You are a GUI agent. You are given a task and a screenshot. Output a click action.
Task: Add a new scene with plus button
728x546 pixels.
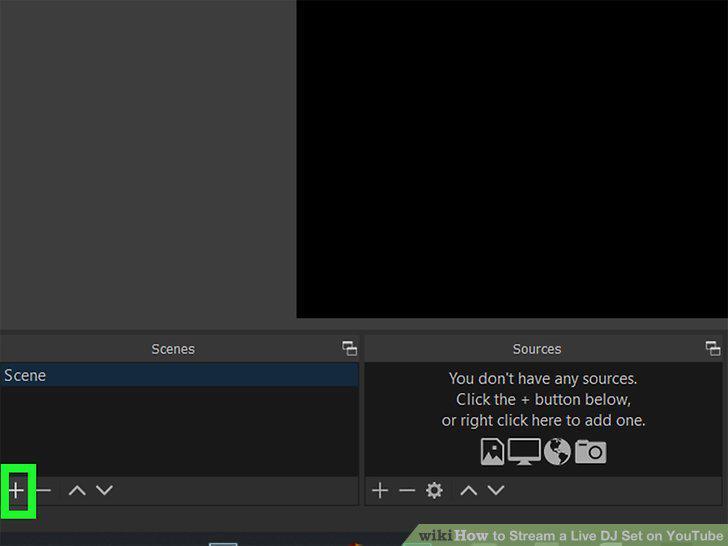tap(16, 490)
